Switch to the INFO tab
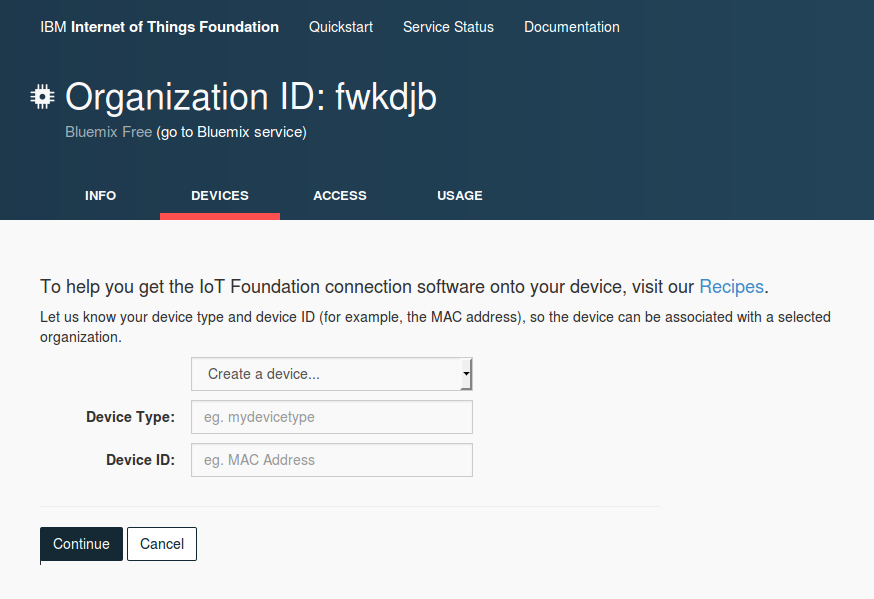 coord(100,196)
